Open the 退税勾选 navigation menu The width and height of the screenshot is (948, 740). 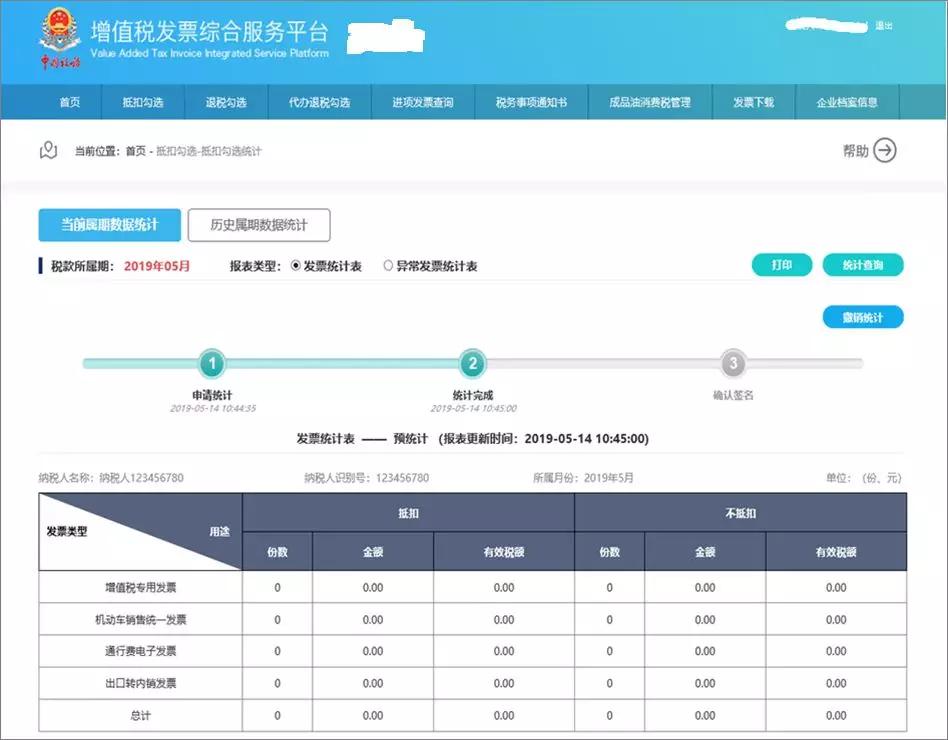(x=225, y=102)
